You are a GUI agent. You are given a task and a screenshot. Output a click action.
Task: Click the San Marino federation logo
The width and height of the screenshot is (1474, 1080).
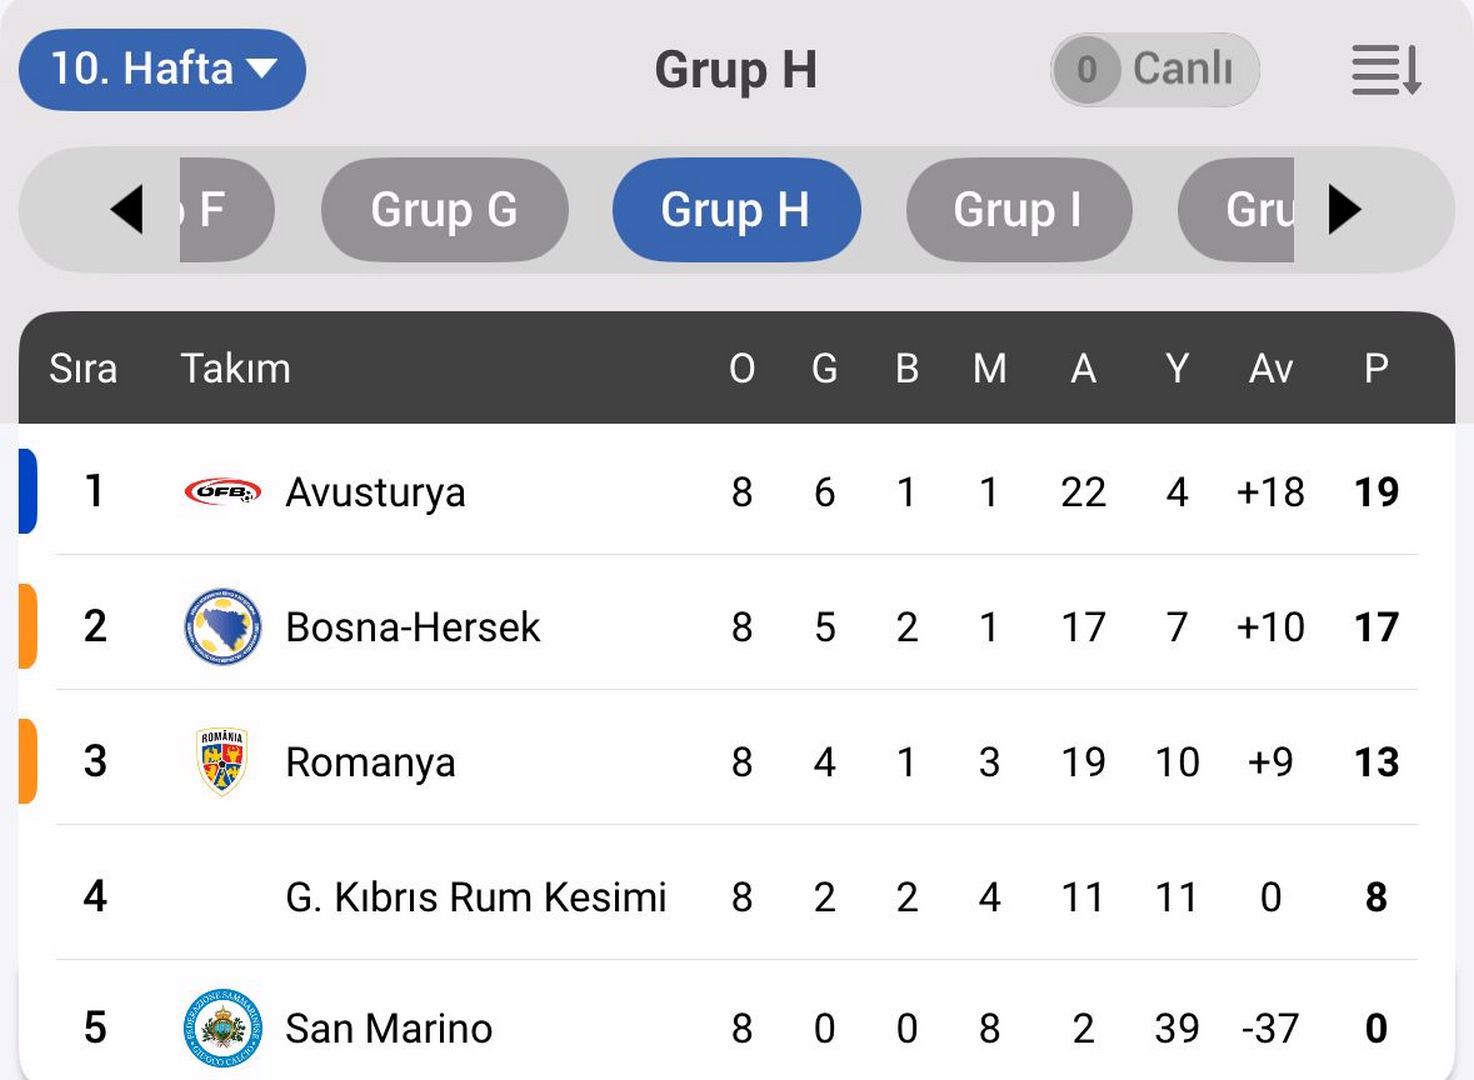[x=222, y=1027]
